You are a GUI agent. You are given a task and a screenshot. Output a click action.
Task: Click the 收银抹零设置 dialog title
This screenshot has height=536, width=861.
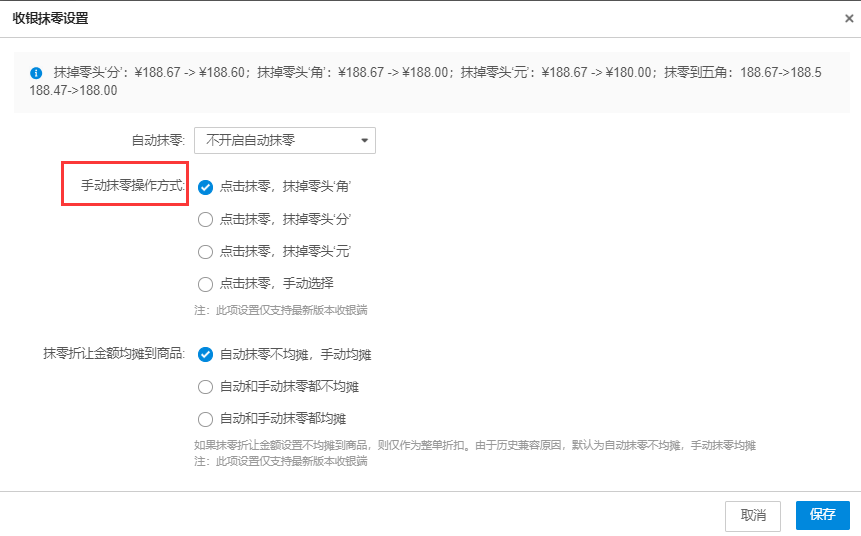[x=51, y=19]
